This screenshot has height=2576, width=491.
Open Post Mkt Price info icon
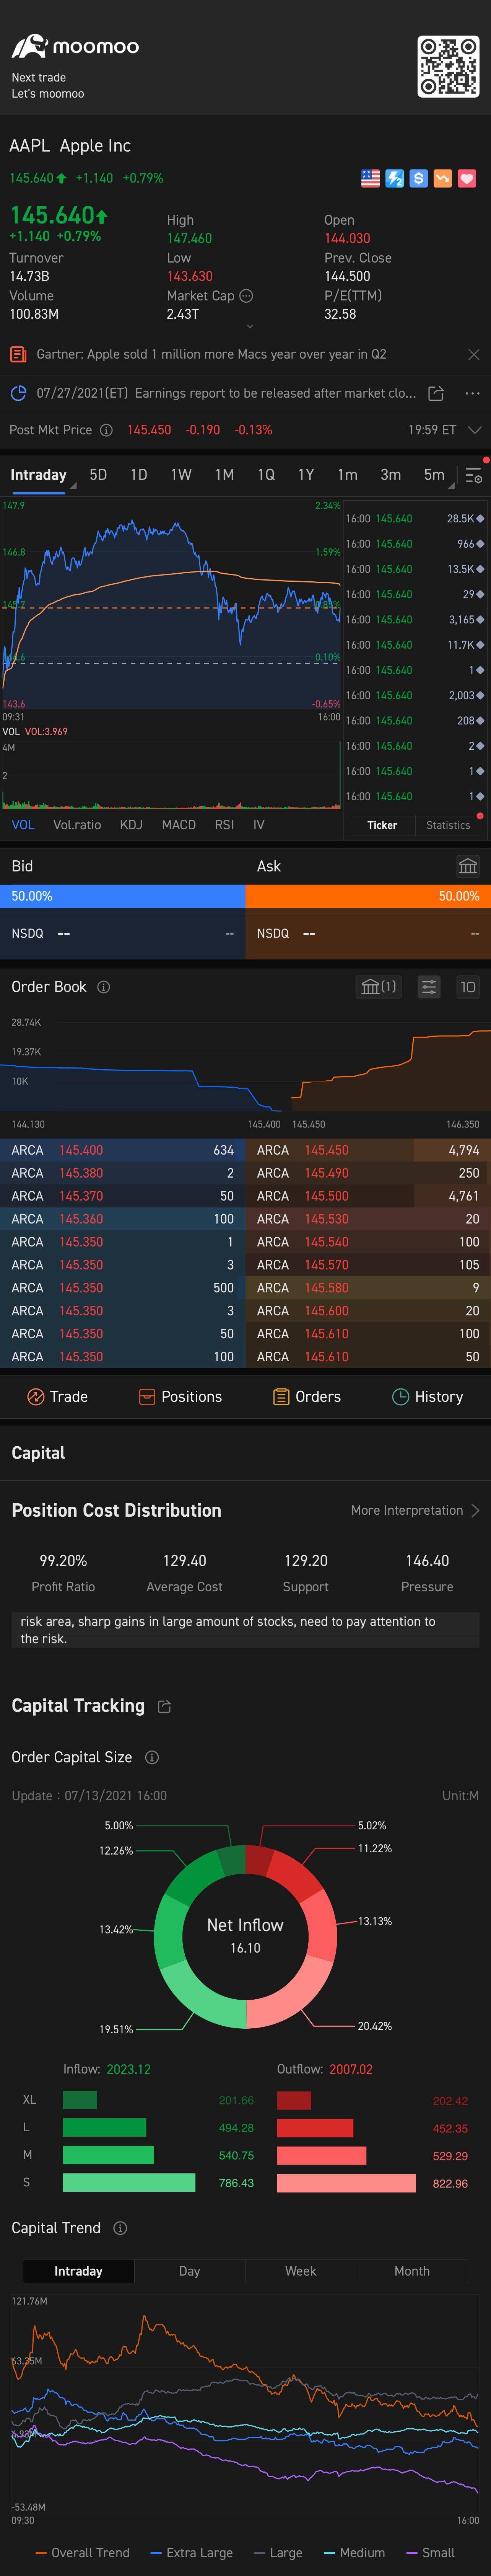click(106, 430)
